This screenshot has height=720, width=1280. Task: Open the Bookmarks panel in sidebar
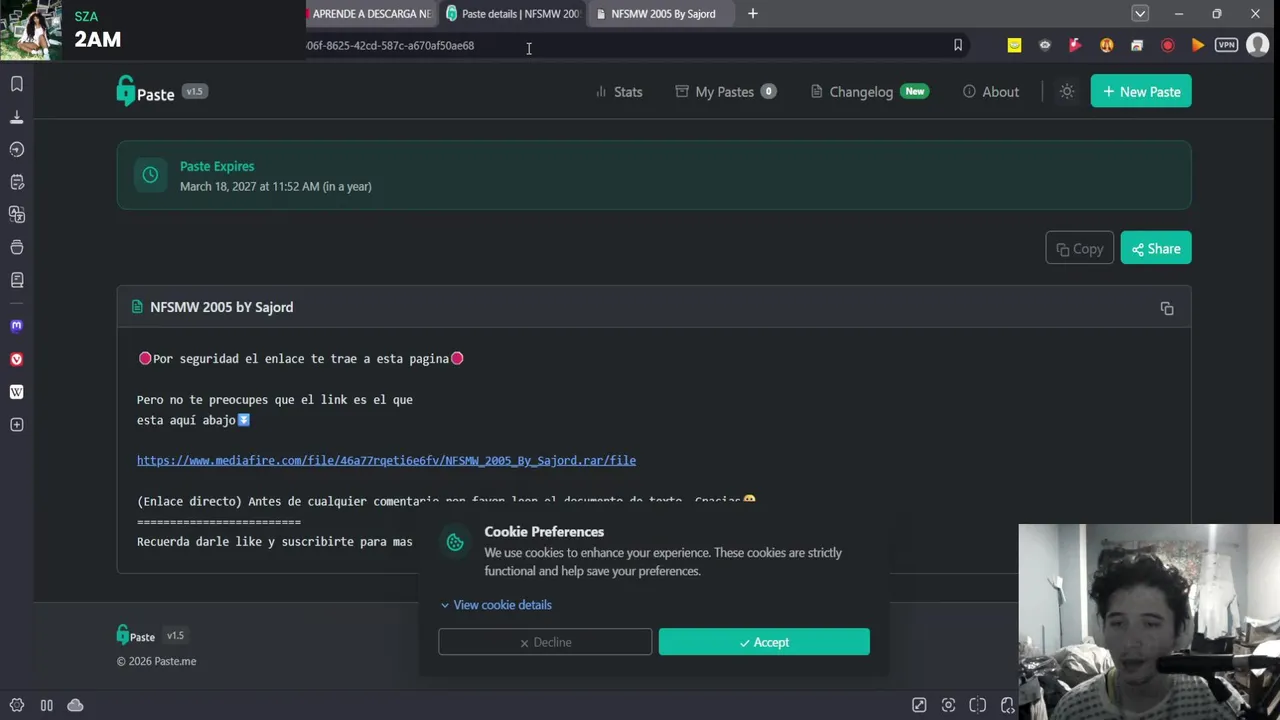(16, 84)
